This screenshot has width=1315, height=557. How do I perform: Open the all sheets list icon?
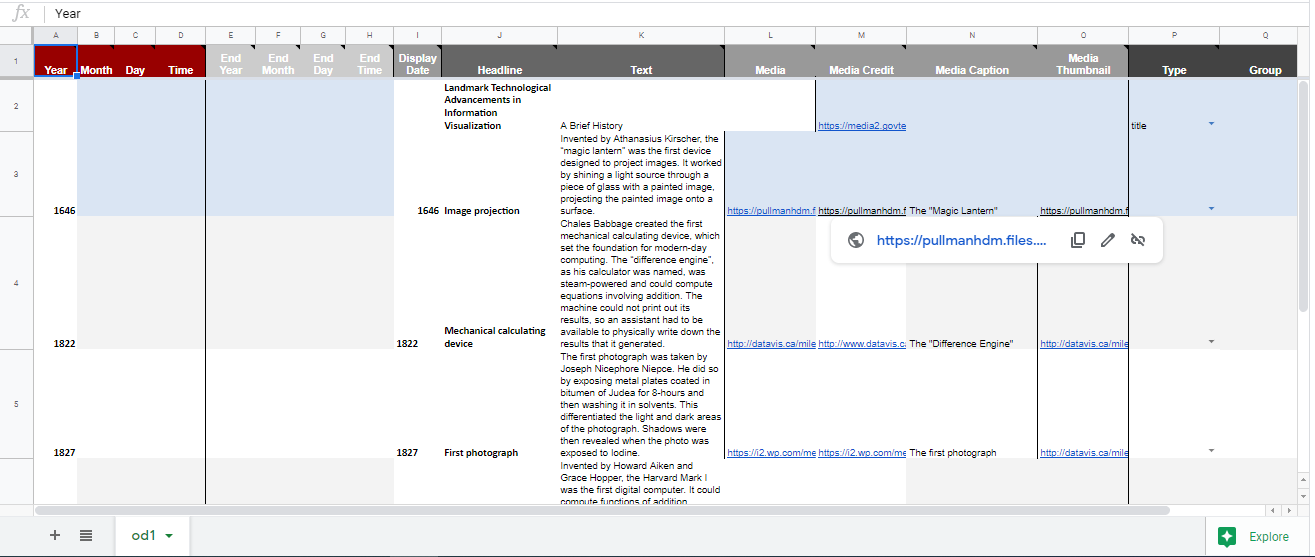[86, 535]
